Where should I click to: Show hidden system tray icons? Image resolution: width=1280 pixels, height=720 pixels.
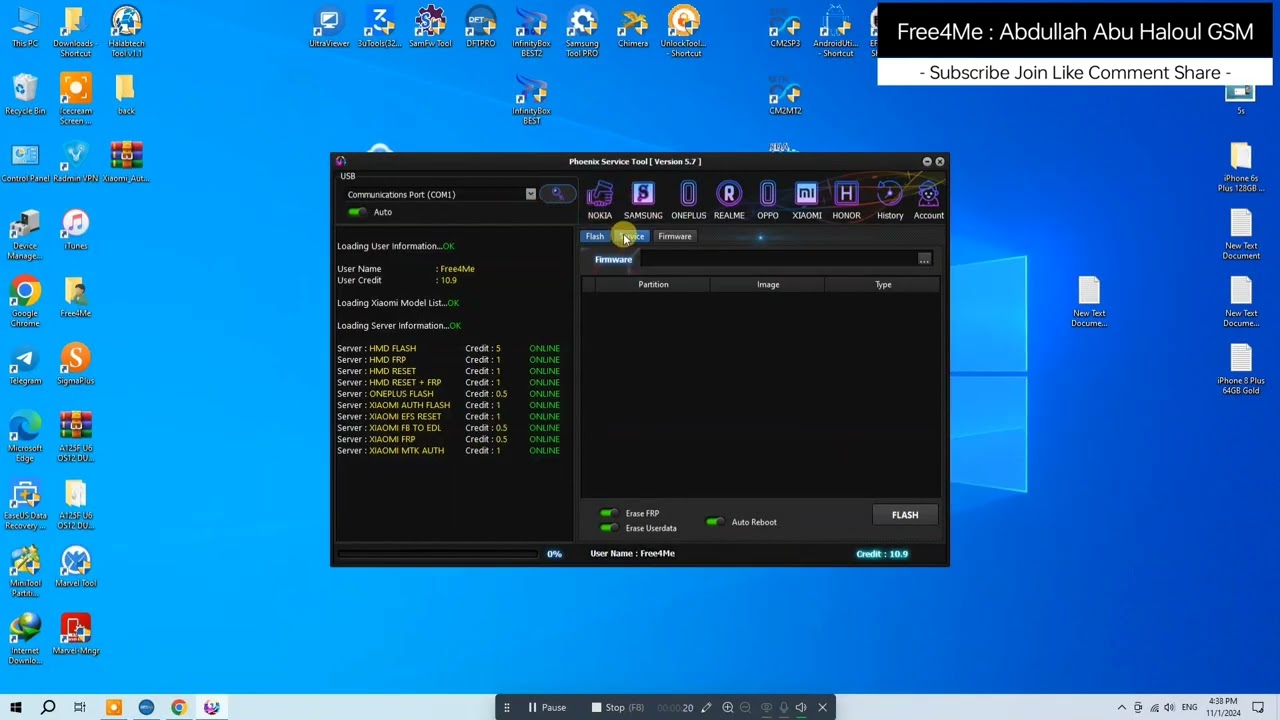pos(1121,708)
